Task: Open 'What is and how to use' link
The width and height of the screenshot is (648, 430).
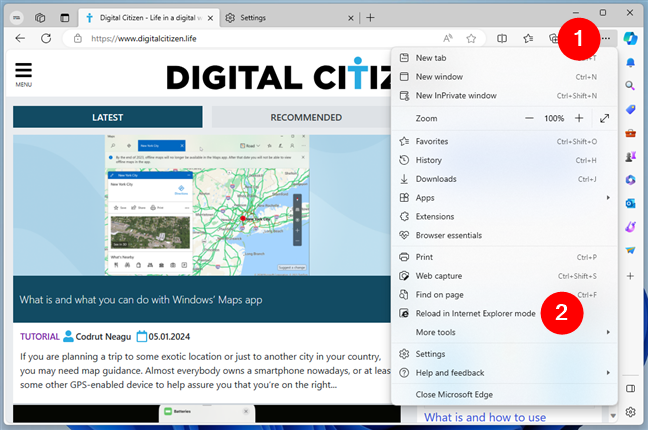Action: click(x=485, y=417)
